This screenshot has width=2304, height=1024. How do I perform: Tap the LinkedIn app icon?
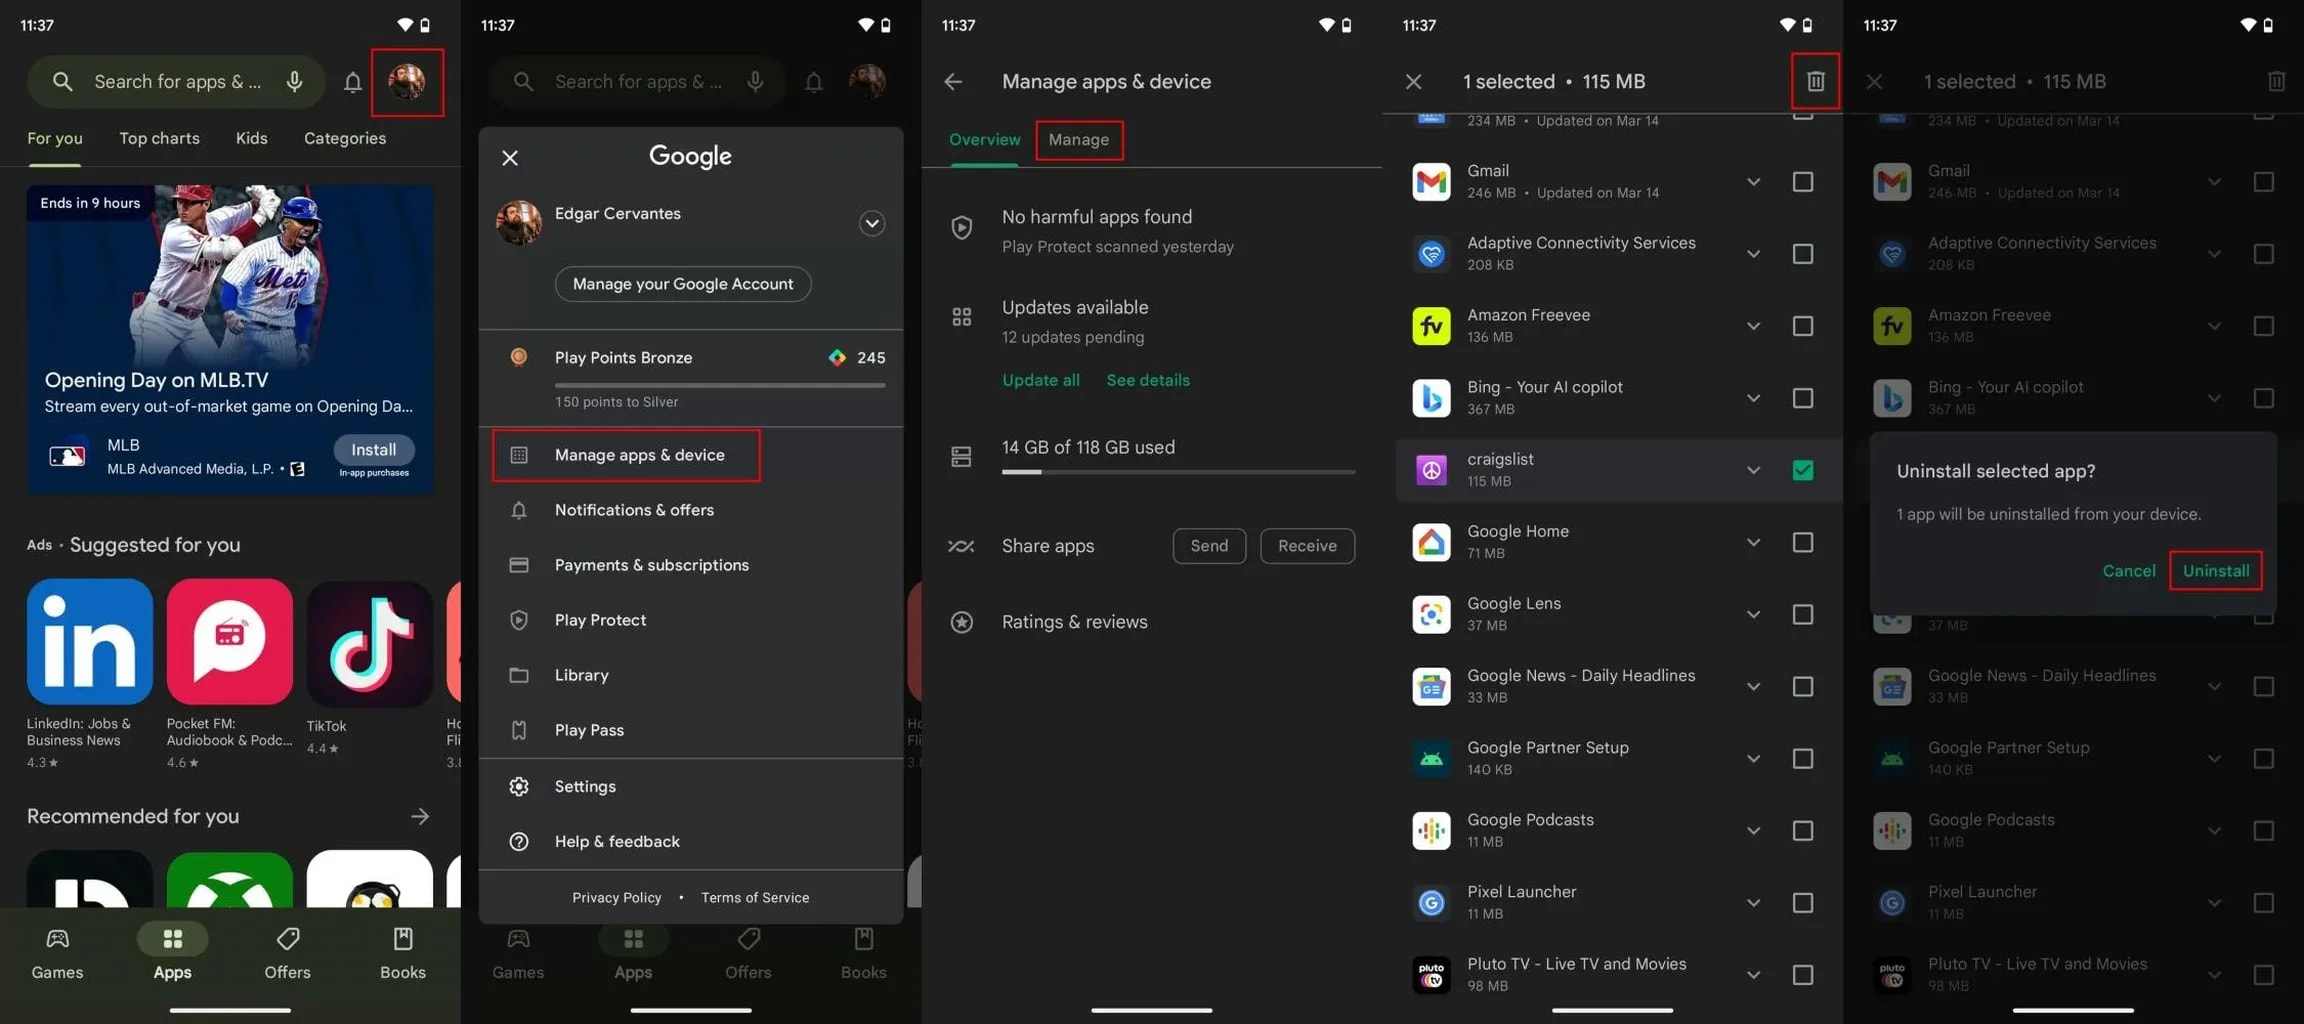[89, 641]
